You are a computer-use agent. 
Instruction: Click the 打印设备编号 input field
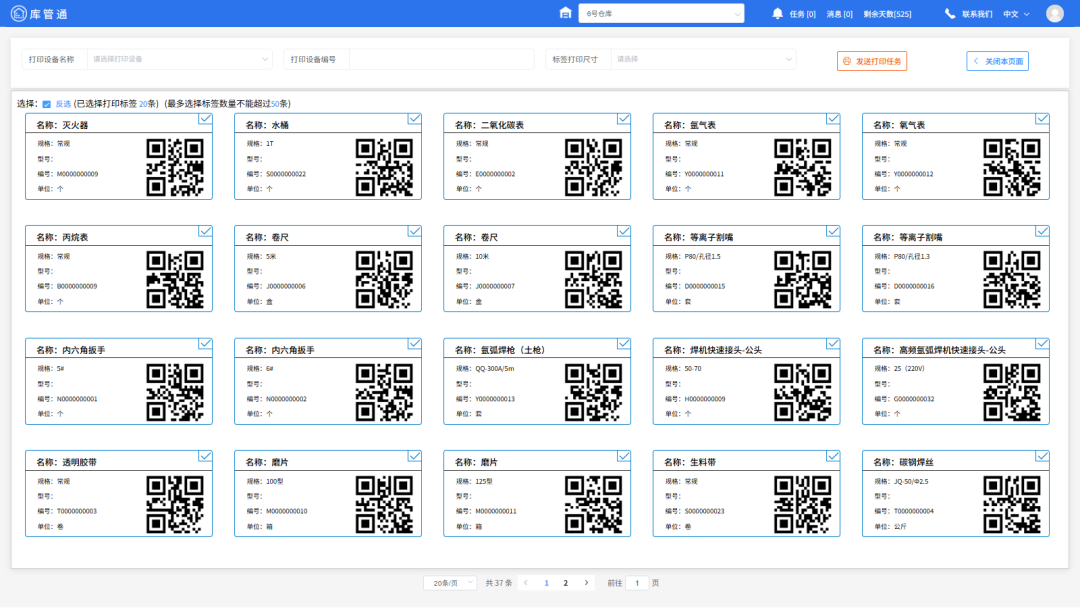442,59
